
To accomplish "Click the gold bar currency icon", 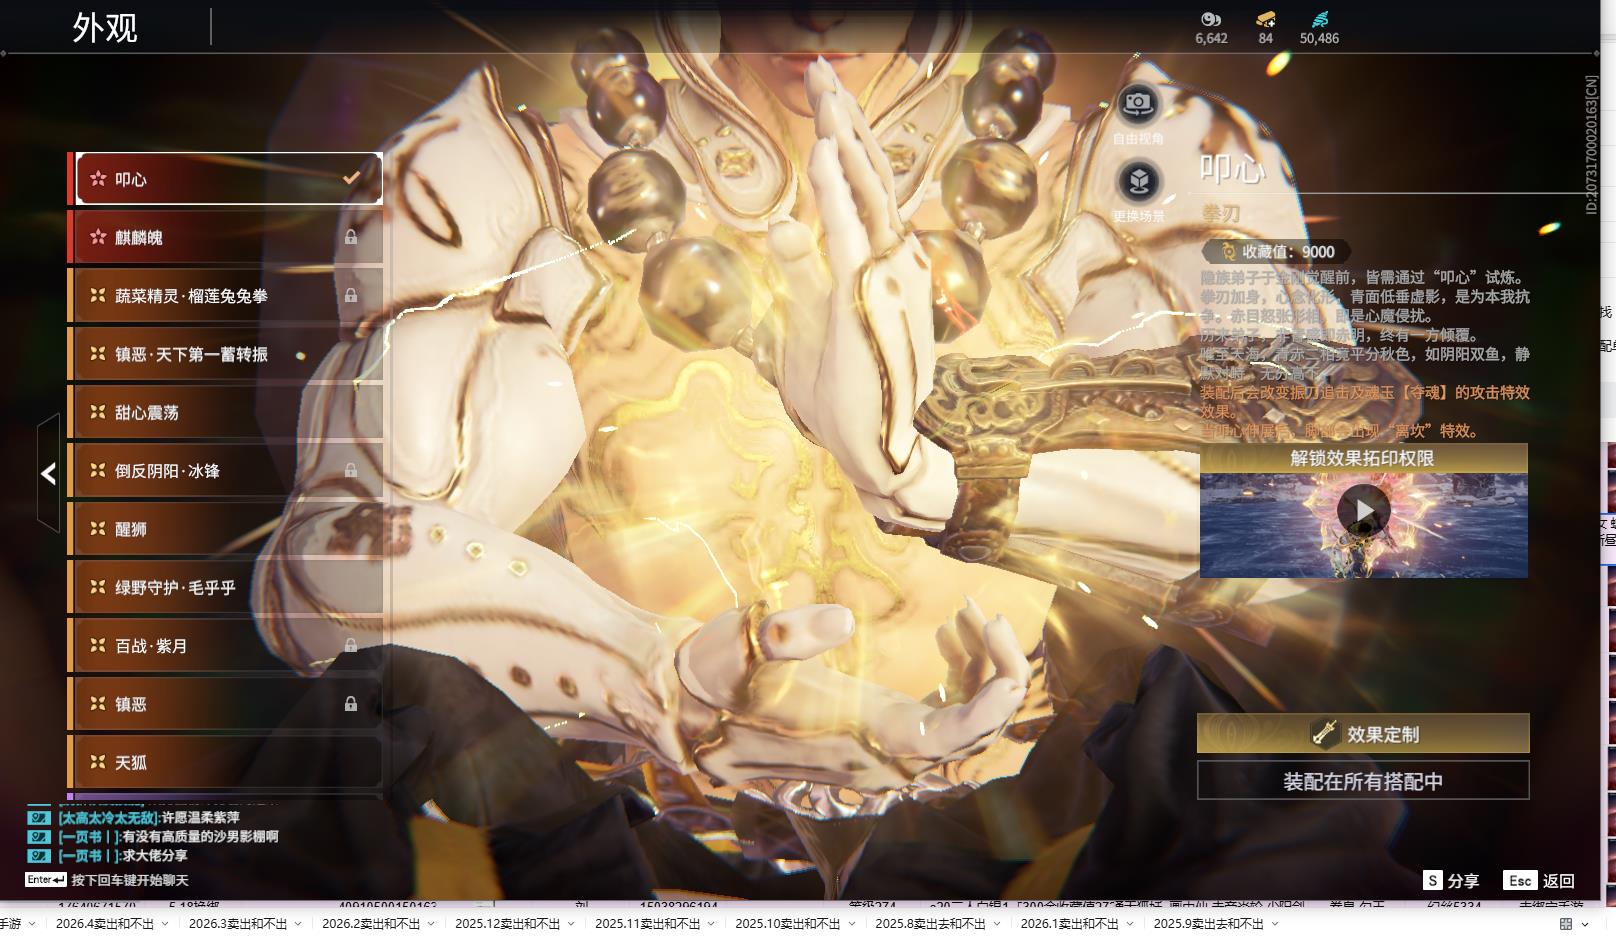I will [x=1265, y=19].
